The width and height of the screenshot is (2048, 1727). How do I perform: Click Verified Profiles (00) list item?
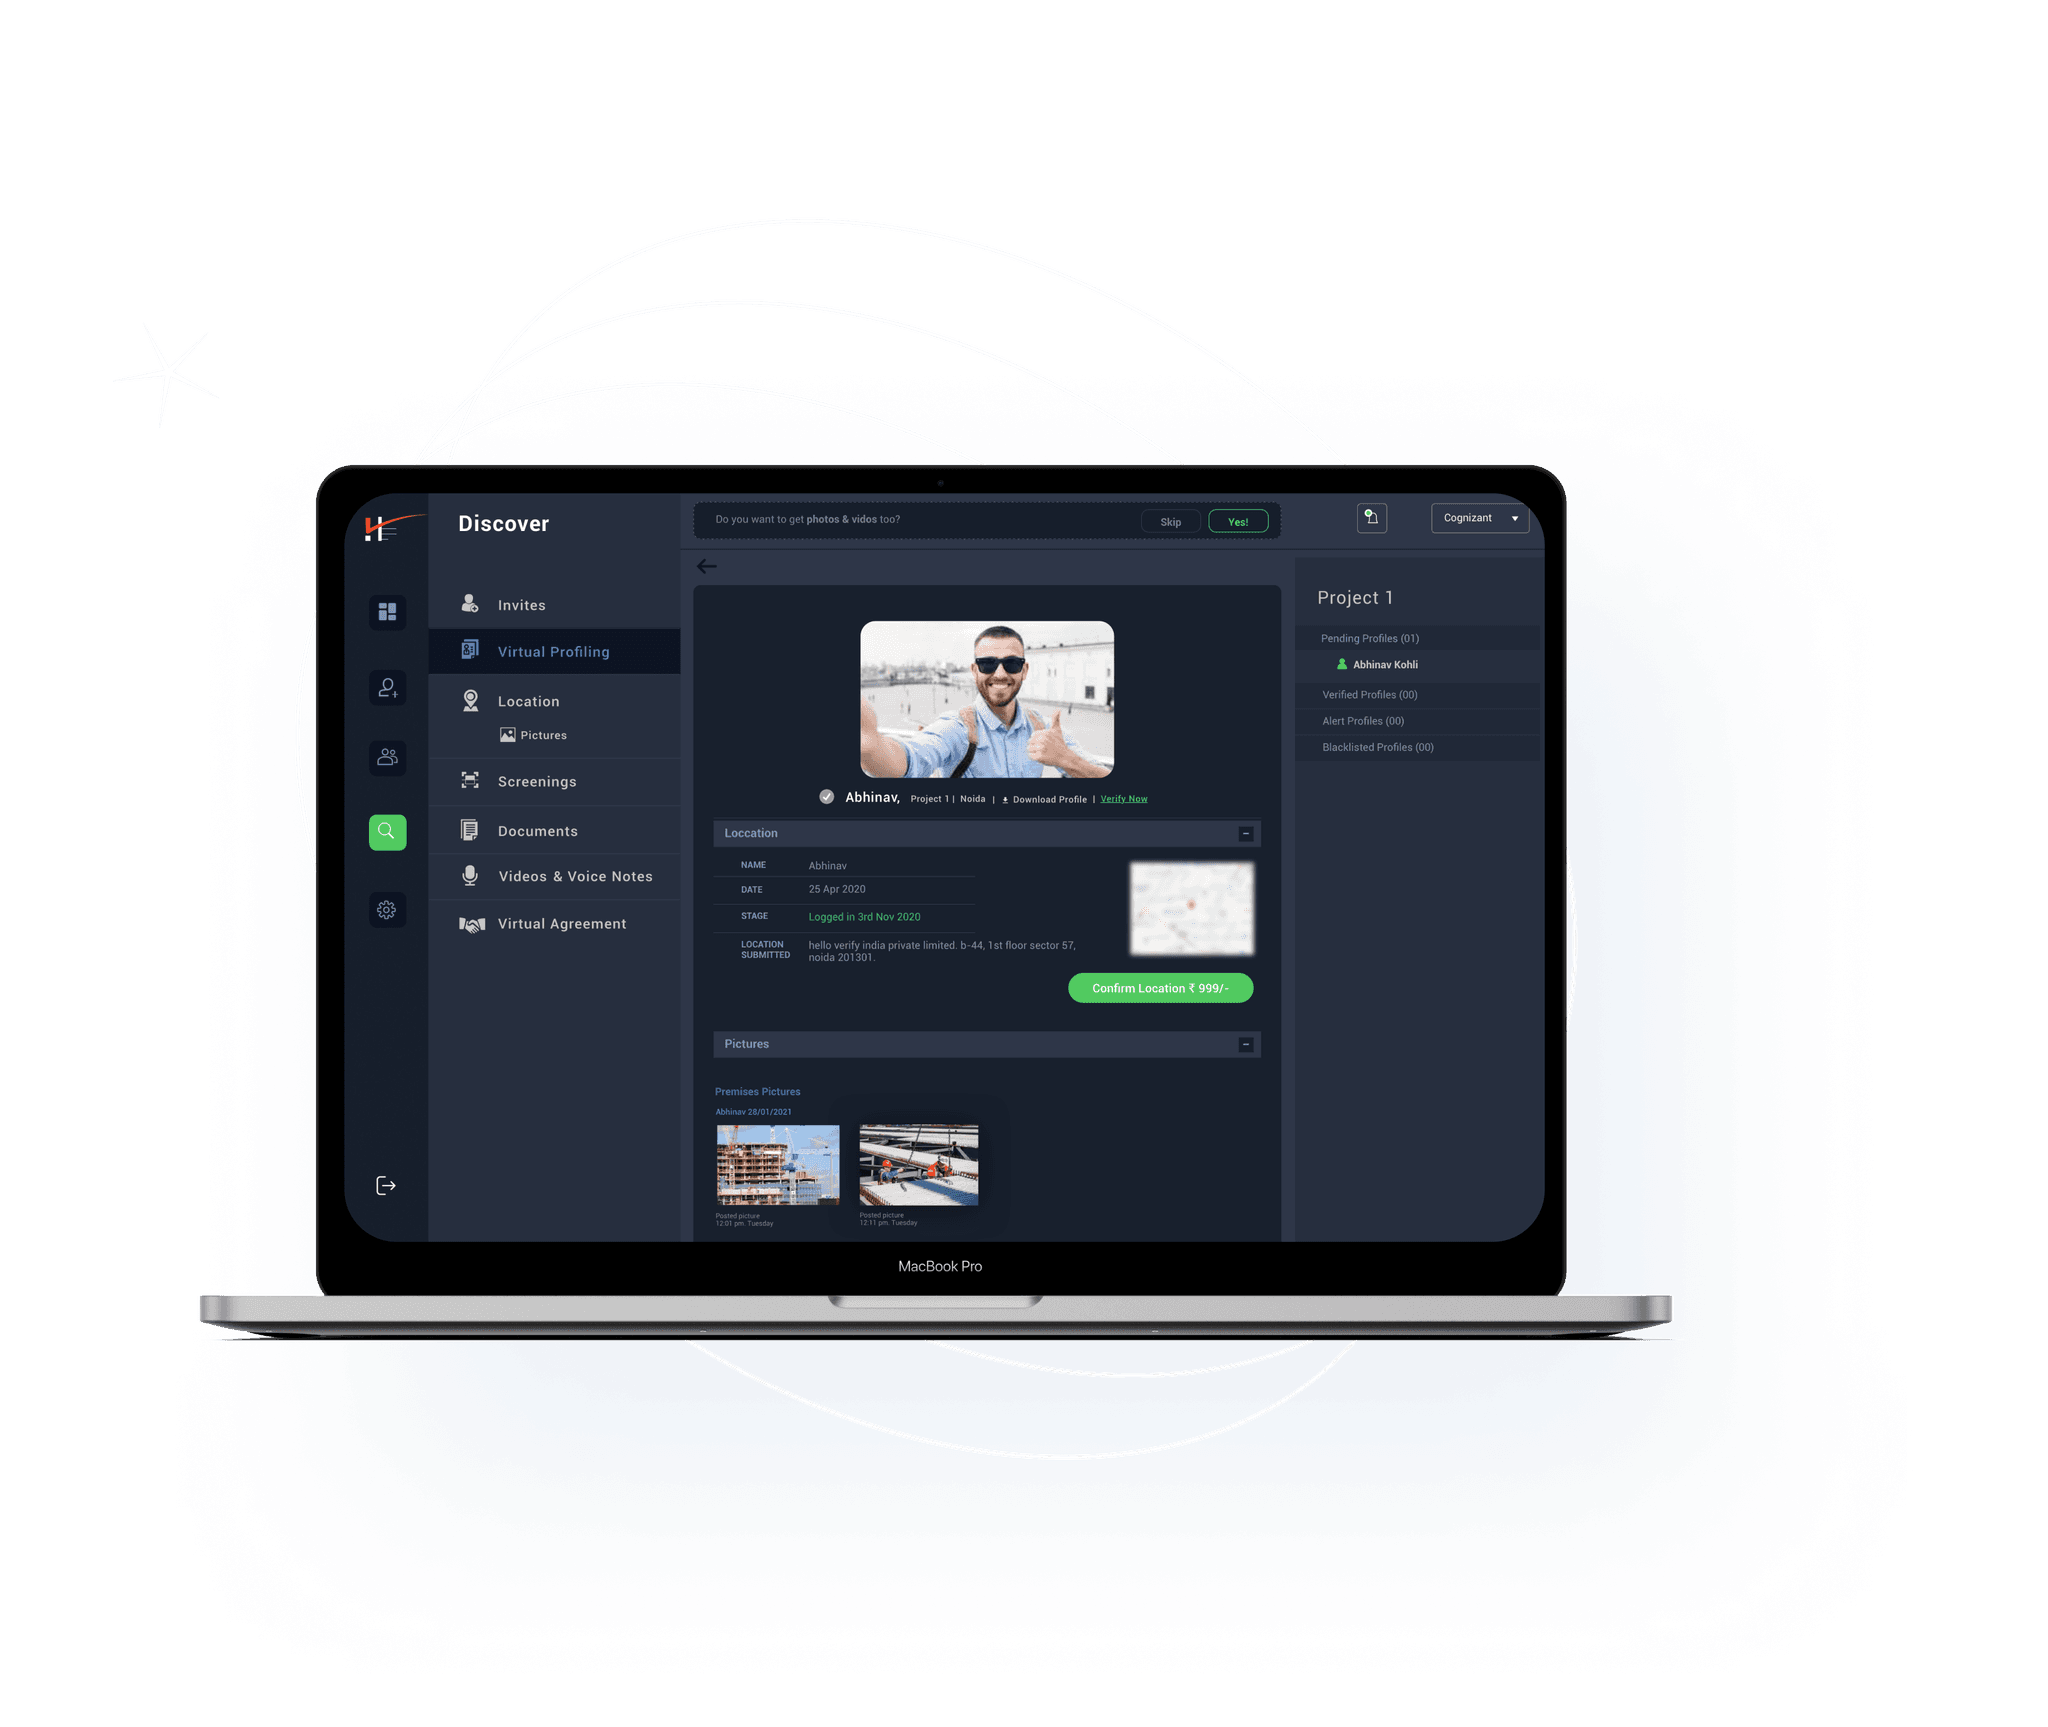(x=1371, y=692)
